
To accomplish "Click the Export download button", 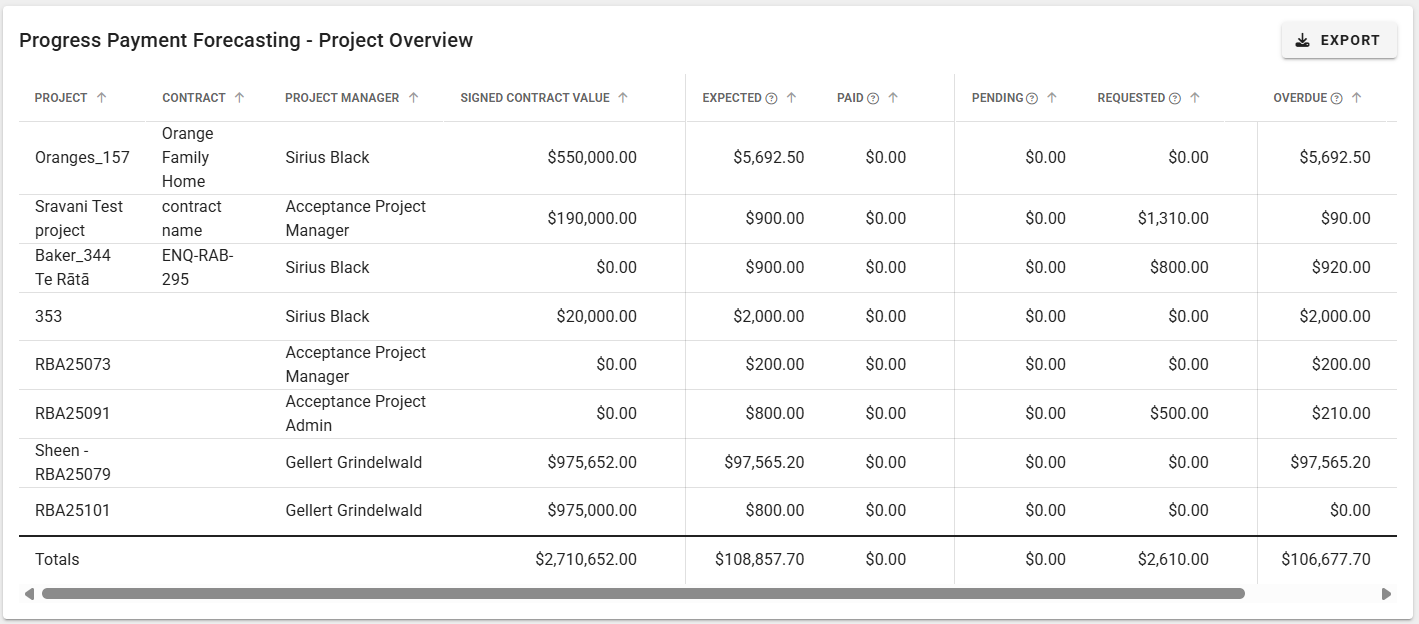I will (x=1338, y=41).
